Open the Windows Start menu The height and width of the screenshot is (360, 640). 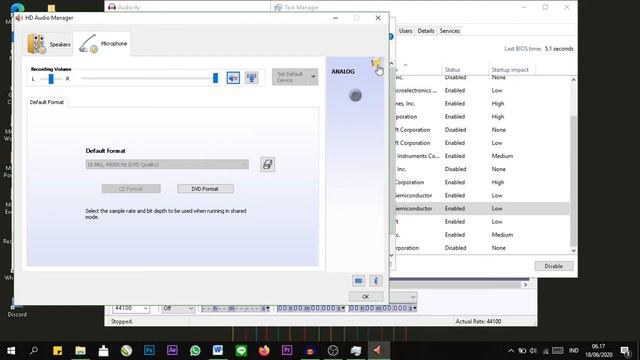[11, 351]
